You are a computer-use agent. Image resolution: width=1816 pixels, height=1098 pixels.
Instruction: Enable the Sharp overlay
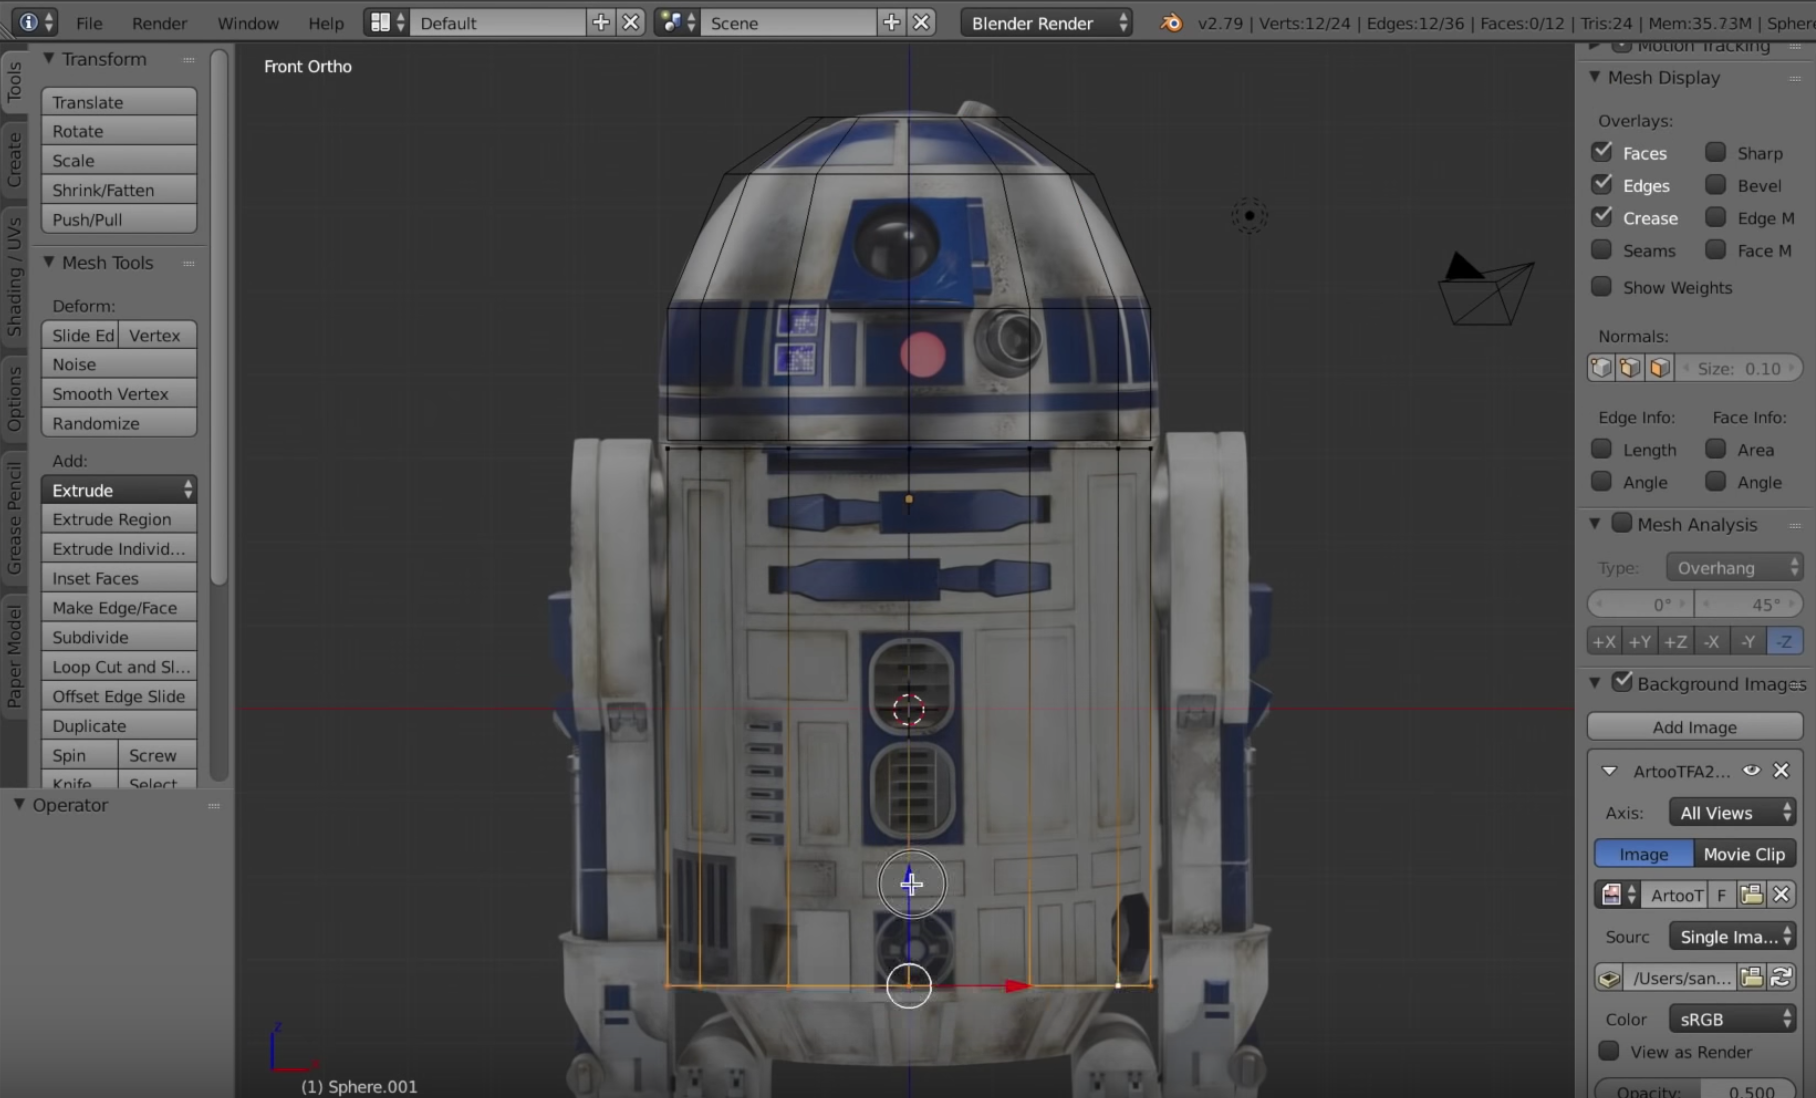point(1716,152)
